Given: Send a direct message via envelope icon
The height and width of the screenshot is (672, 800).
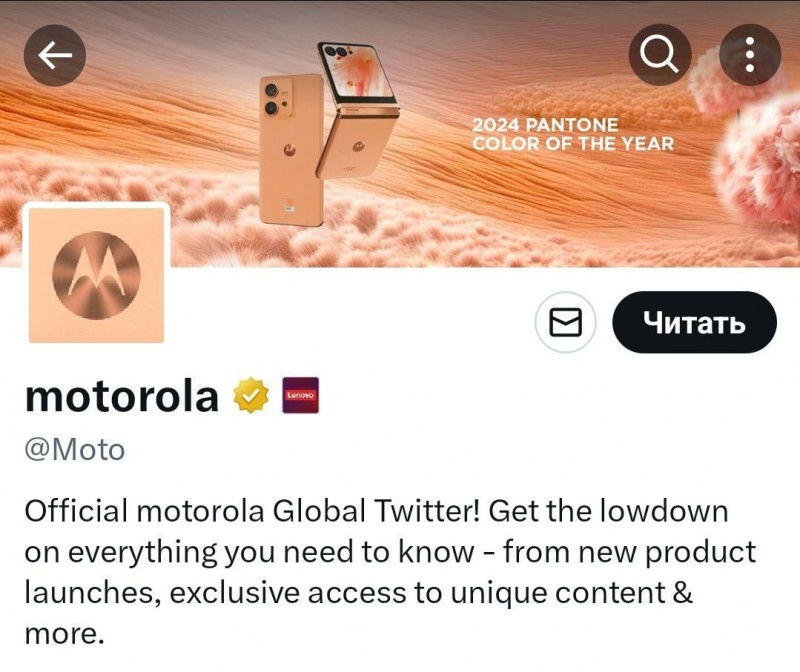Looking at the screenshot, I should [565, 322].
